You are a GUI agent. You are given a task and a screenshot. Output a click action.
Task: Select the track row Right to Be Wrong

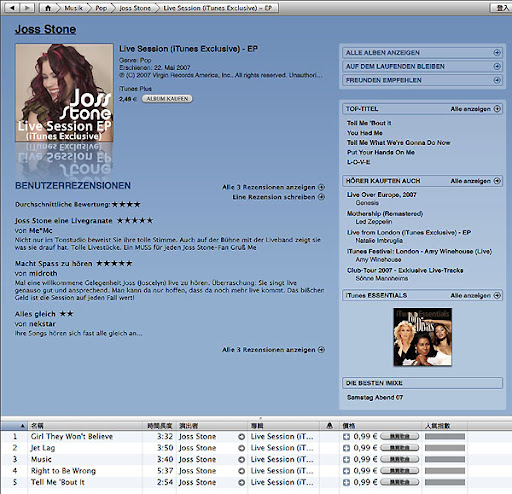256,471
